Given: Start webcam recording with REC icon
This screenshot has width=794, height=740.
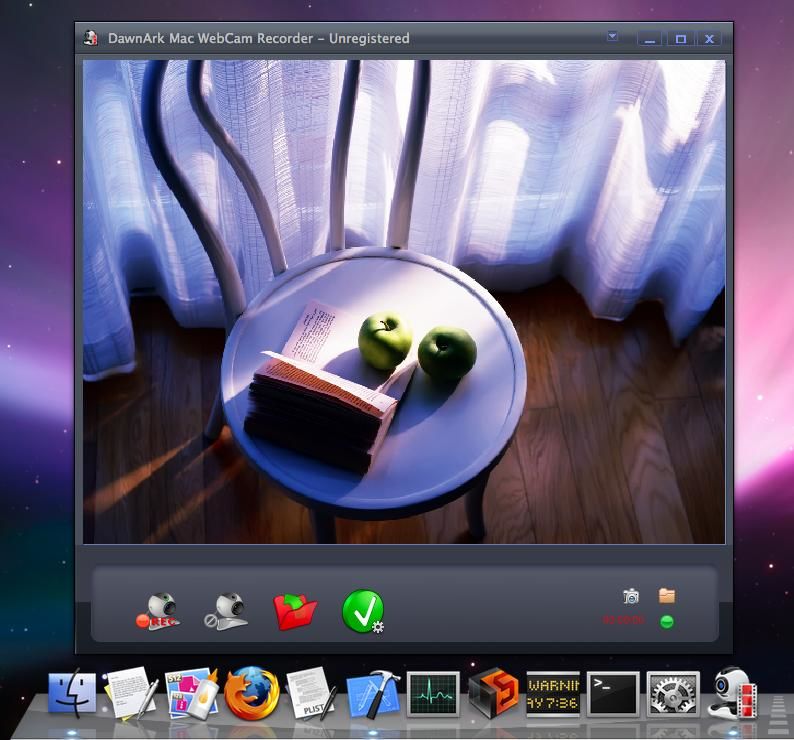Looking at the screenshot, I should (x=157, y=611).
